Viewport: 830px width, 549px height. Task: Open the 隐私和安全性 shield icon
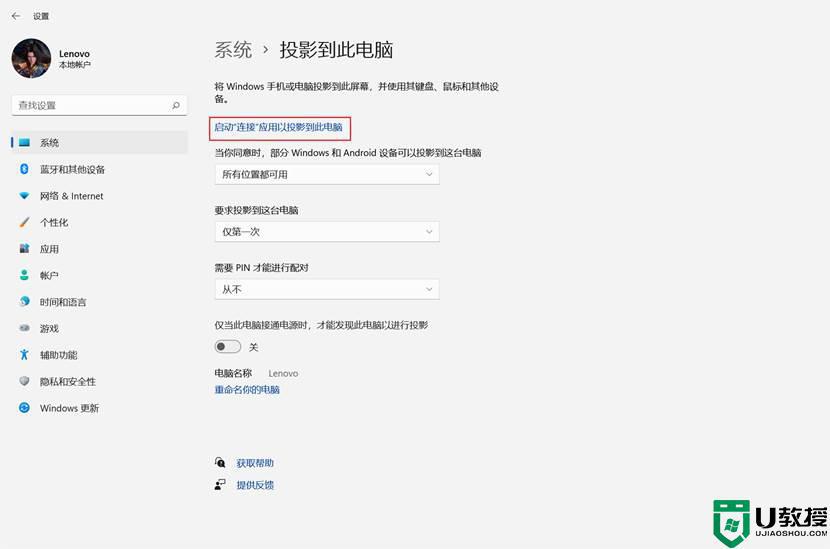[x=24, y=381]
